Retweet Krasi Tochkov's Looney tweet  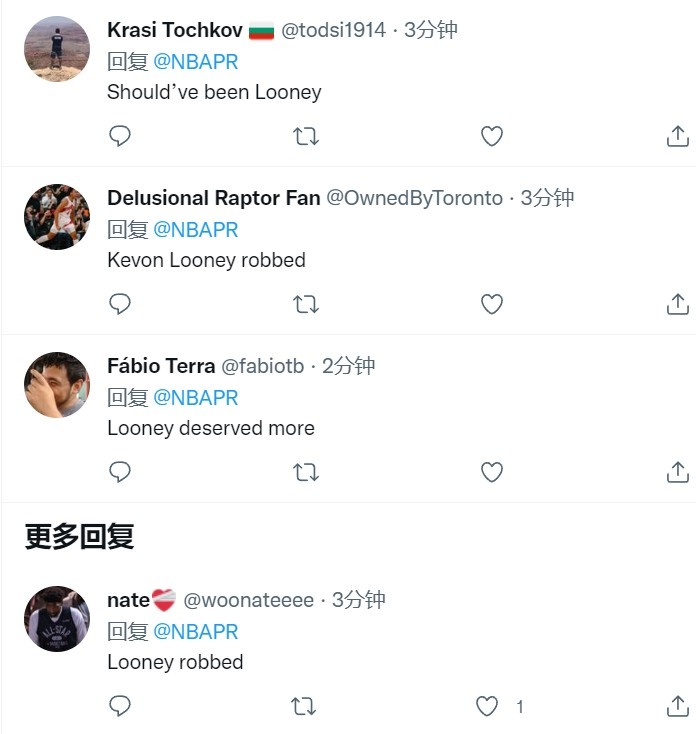pos(306,136)
